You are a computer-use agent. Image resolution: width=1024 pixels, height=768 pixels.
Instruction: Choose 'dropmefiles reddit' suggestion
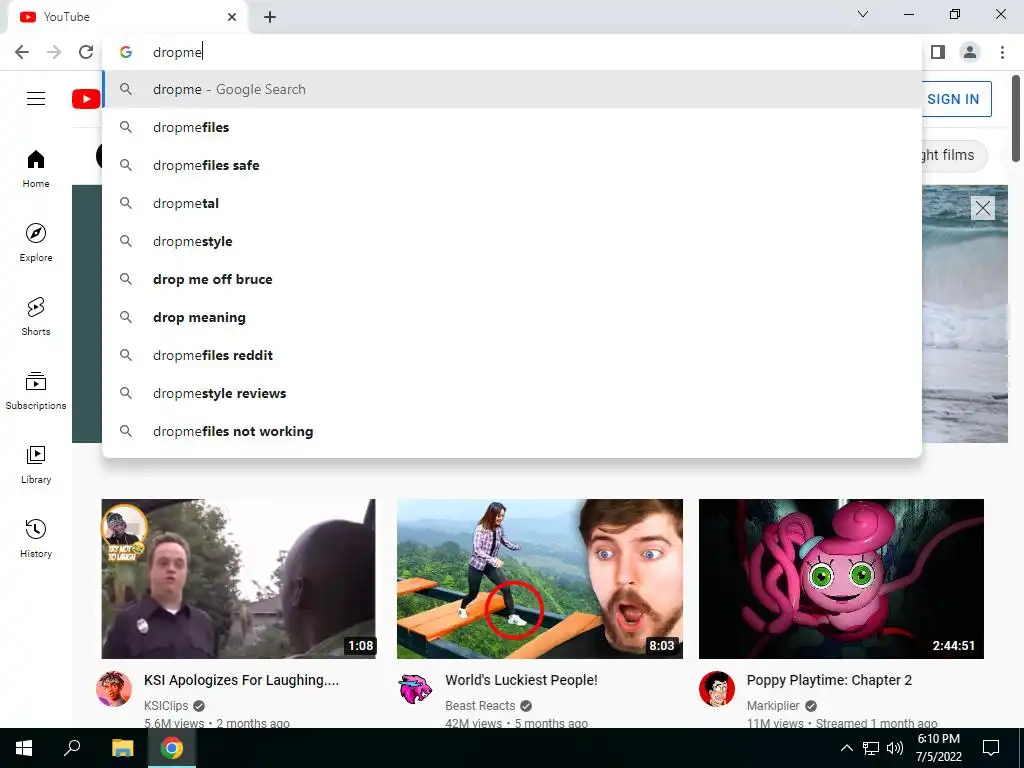tap(512, 355)
